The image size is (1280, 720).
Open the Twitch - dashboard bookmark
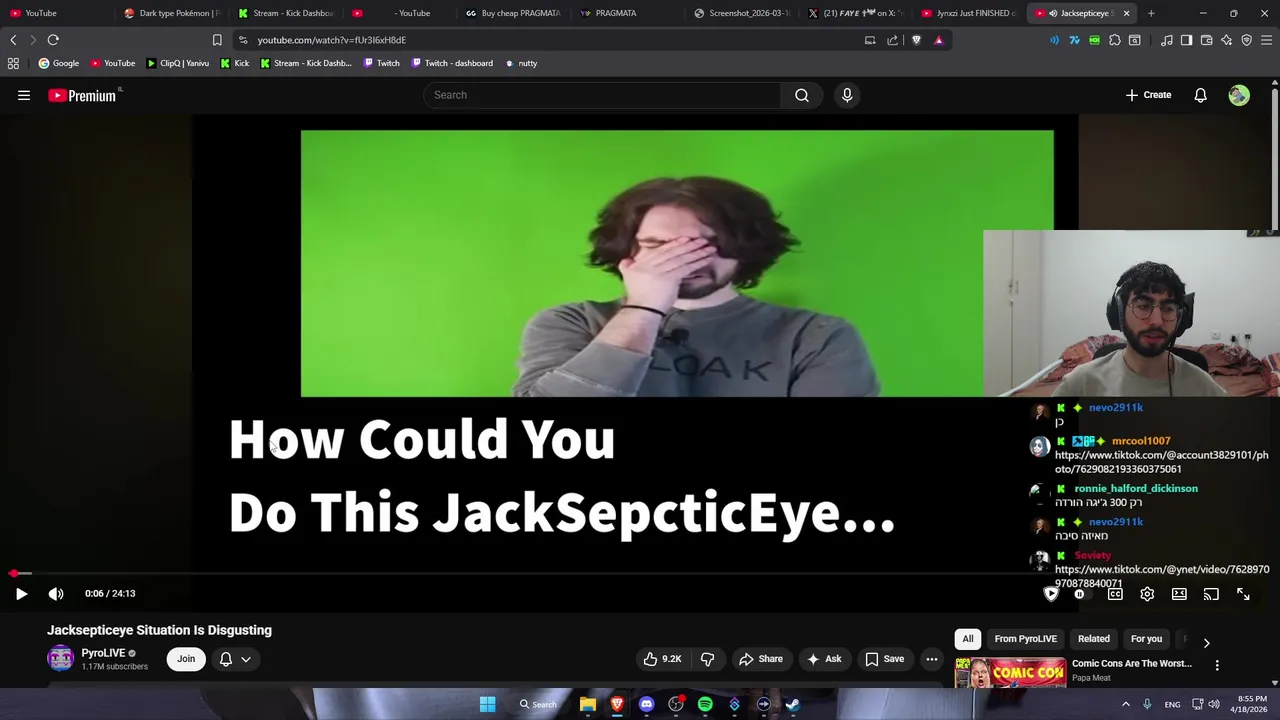pos(451,63)
